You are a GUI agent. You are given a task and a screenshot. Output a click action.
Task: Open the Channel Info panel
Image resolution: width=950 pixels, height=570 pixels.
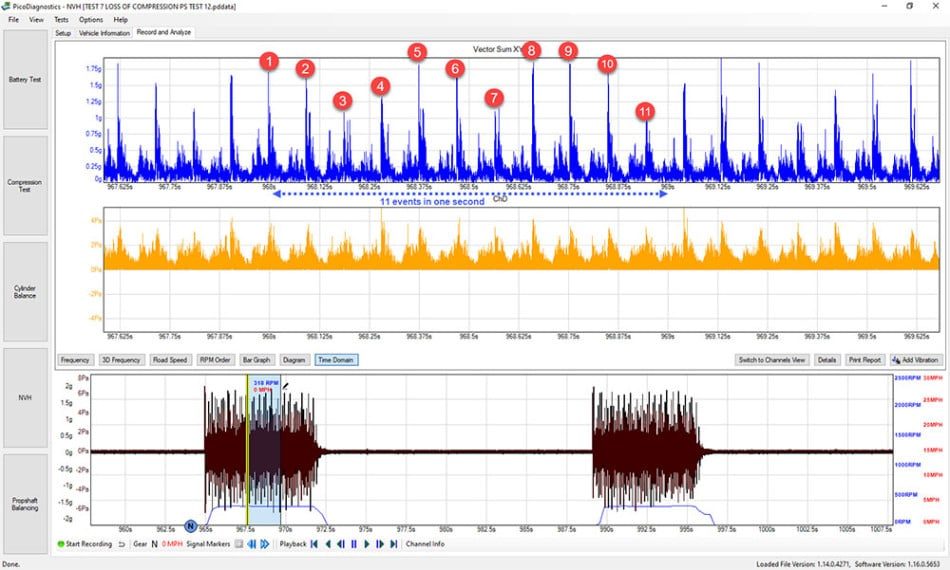[425, 544]
